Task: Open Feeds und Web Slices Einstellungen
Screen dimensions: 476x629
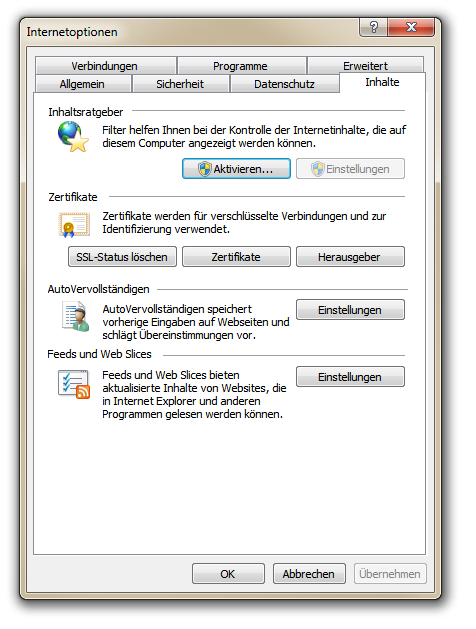Action: click(x=350, y=377)
